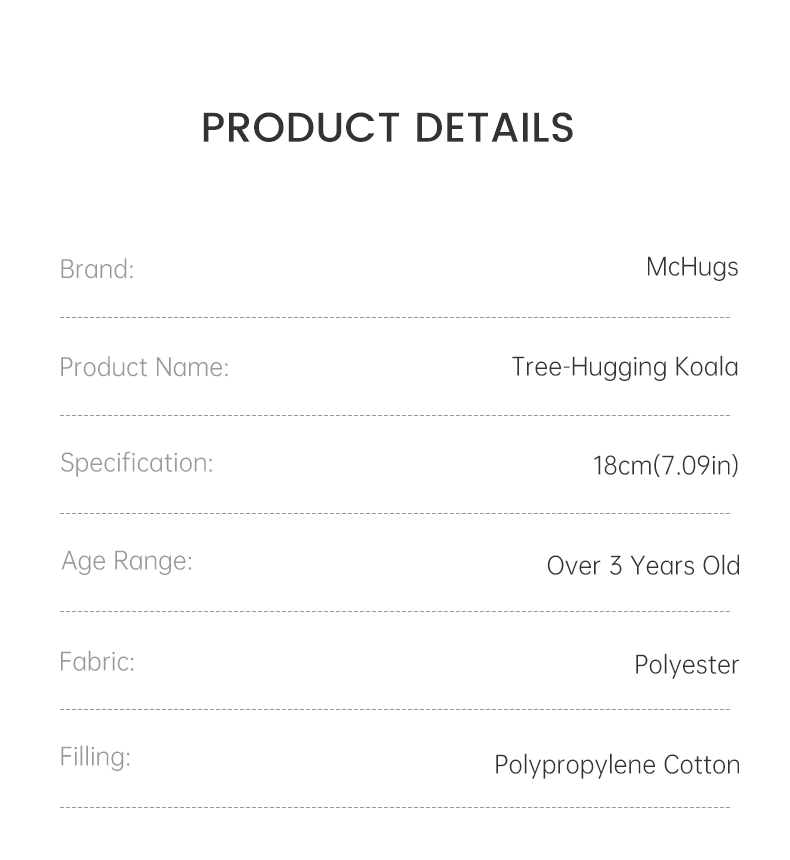Click the word DETAILS in the heading
This screenshot has width=790, height=860.
[494, 128]
